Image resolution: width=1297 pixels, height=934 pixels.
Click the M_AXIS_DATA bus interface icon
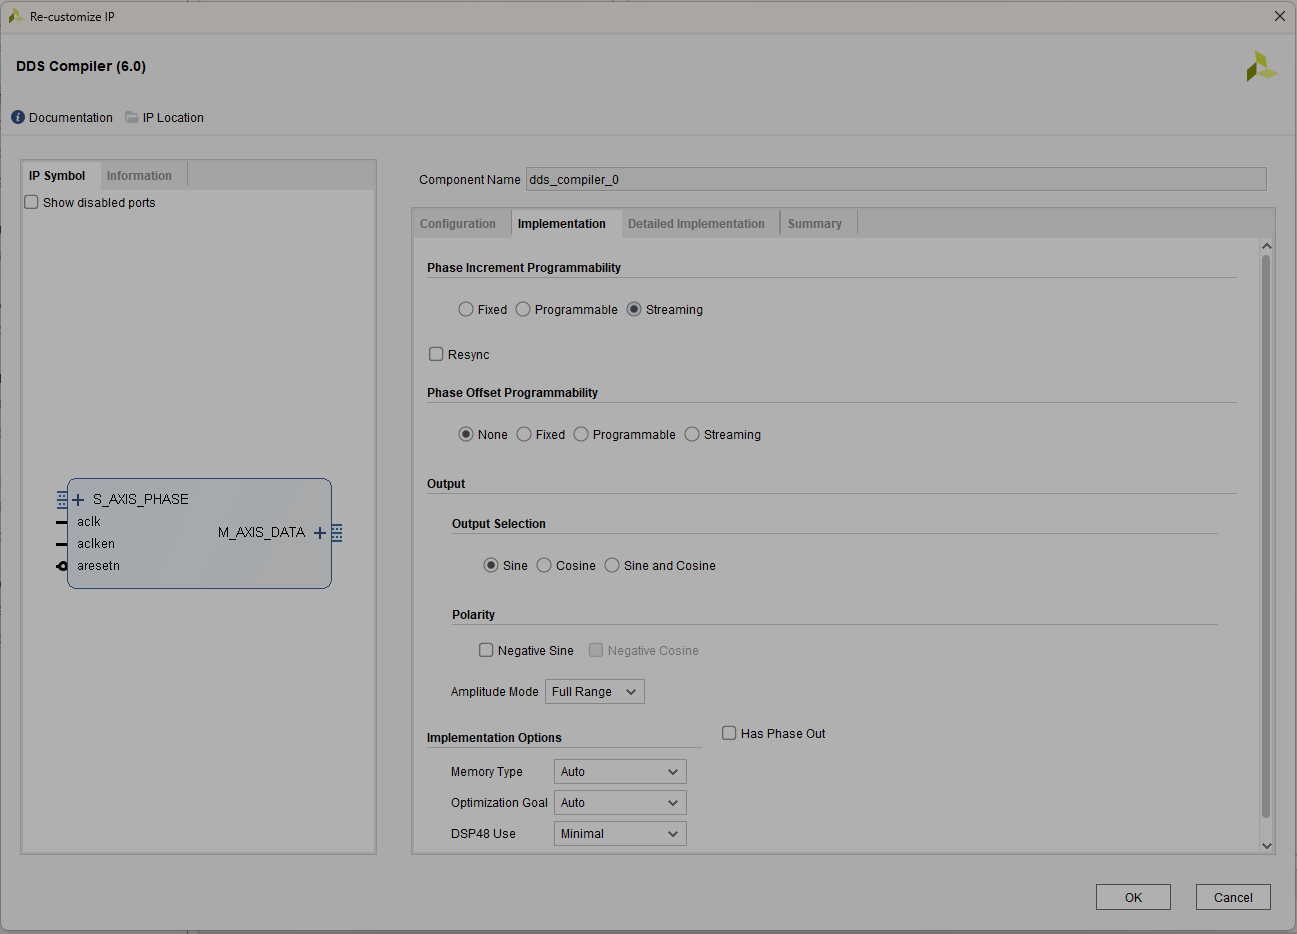coord(337,533)
